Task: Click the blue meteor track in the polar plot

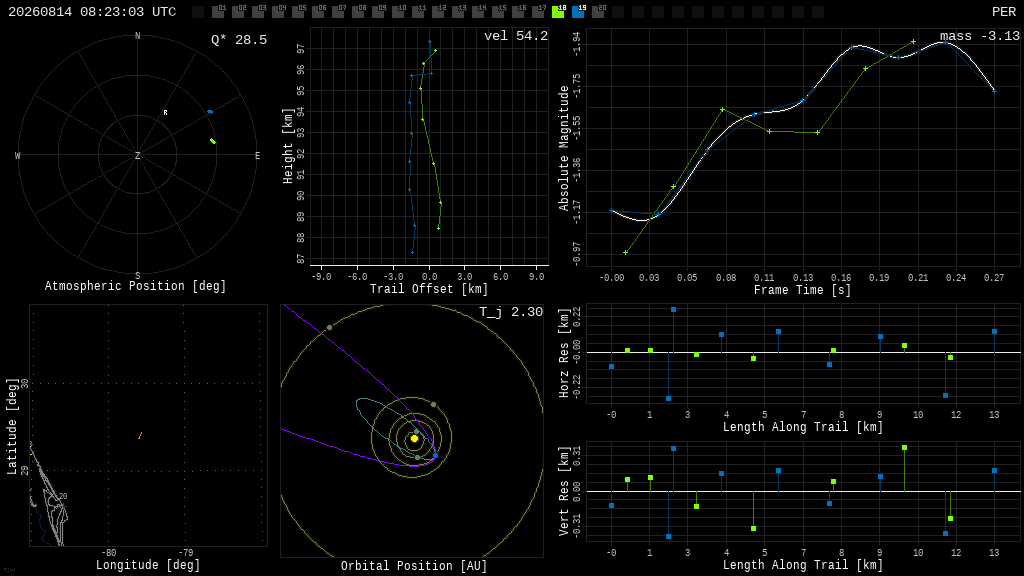Action: click(210, 112)
